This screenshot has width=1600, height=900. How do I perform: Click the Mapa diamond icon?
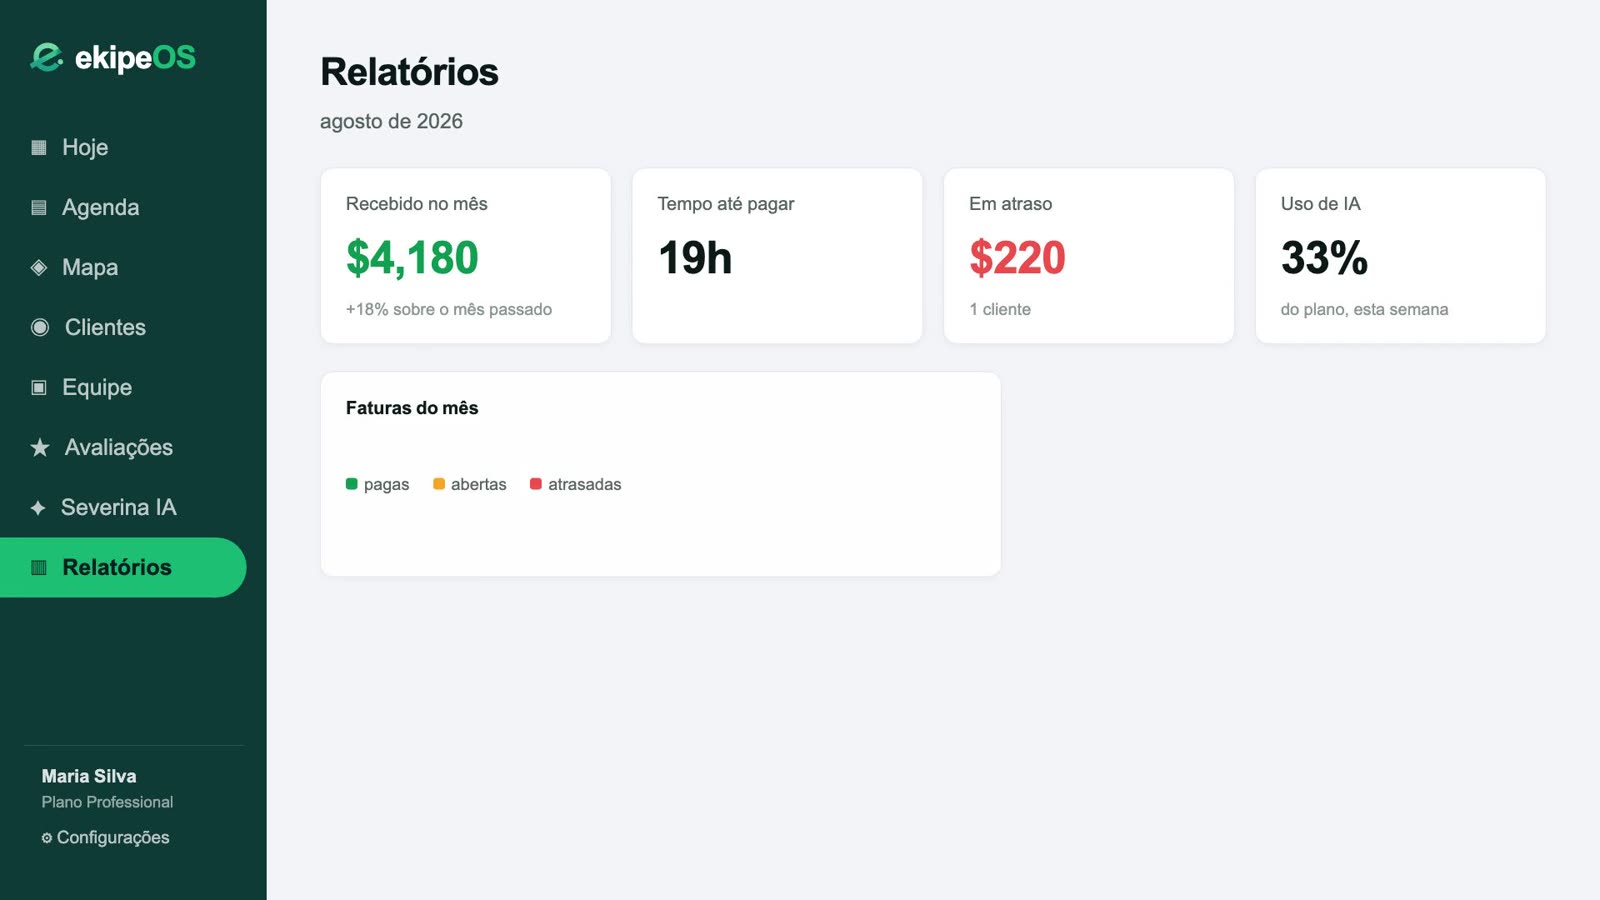[x=39, y=267]
